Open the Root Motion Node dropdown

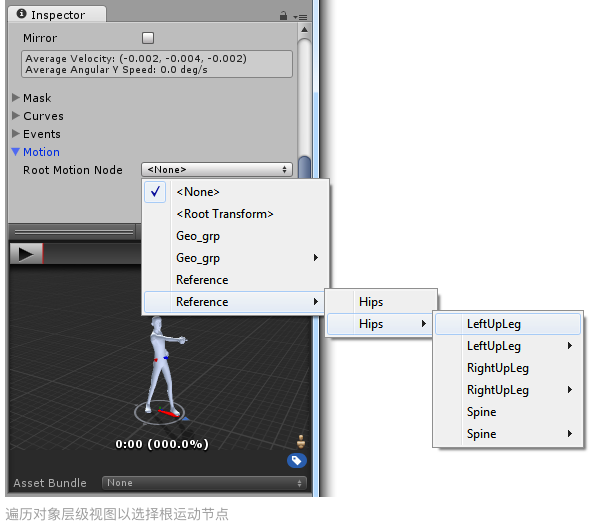[217, 170]
